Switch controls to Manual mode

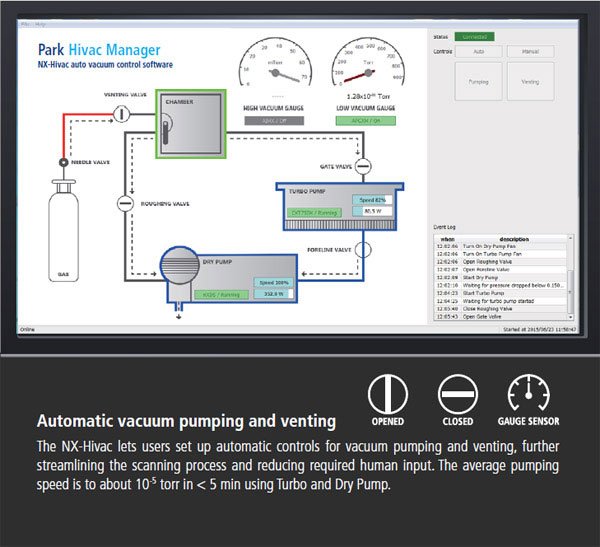pyautogui.click(x=529, y=51)
